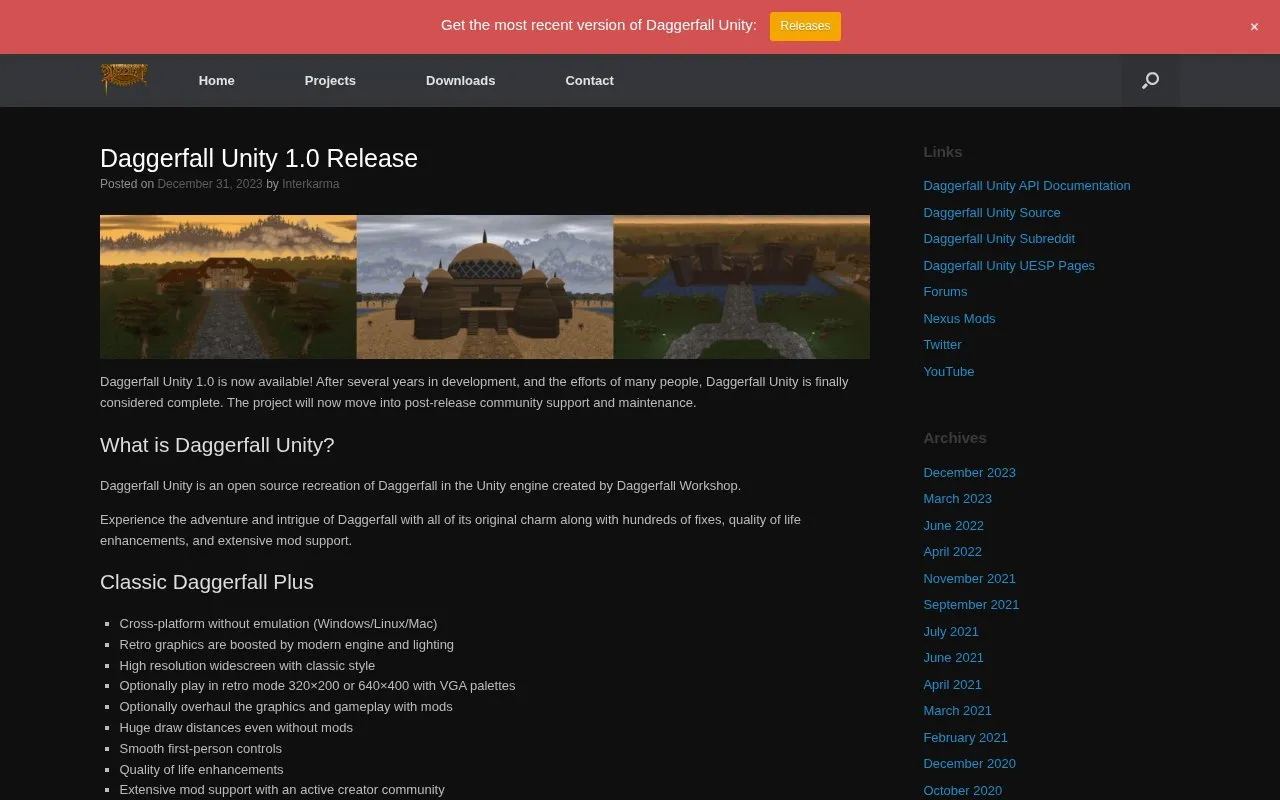Click the Daggerfall Workshop site logo
This screenshot has width=1280, height=800.
[x=124, y=79]
